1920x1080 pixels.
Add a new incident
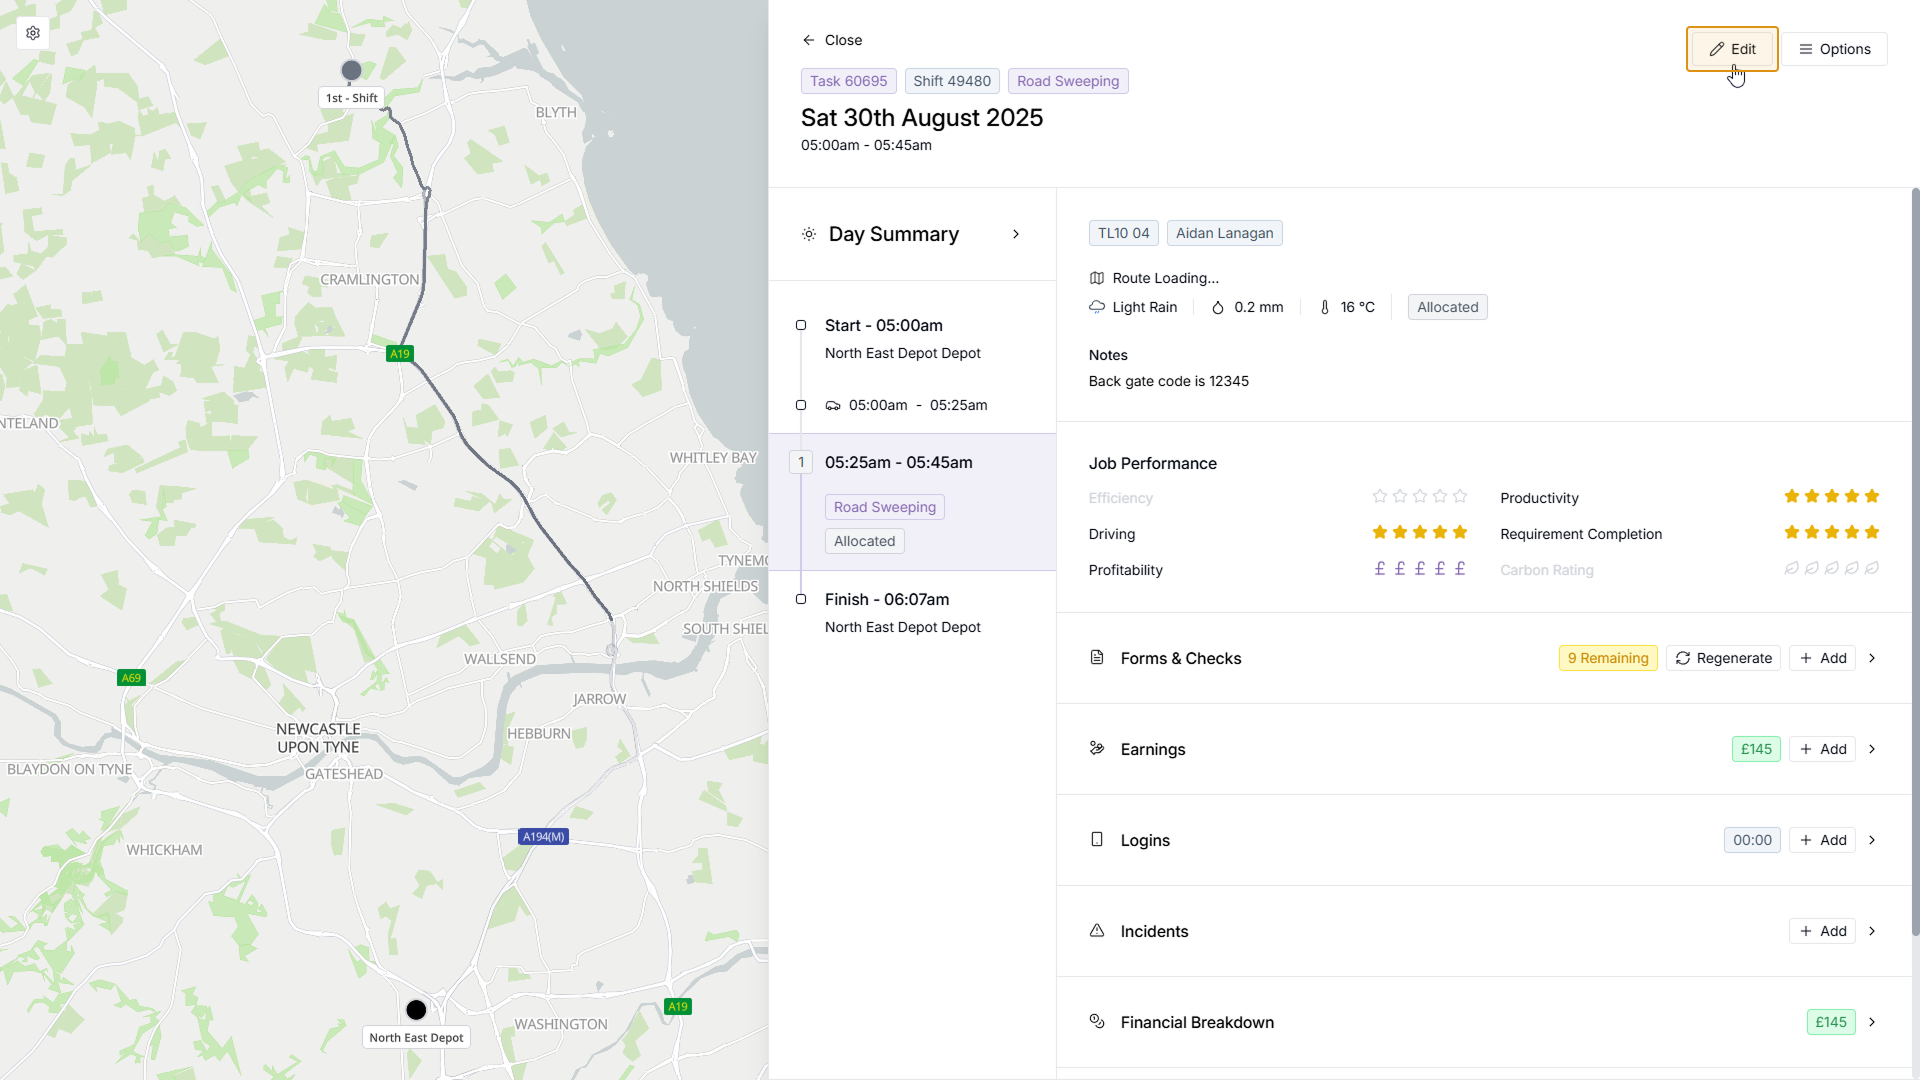click(1822, 931)
